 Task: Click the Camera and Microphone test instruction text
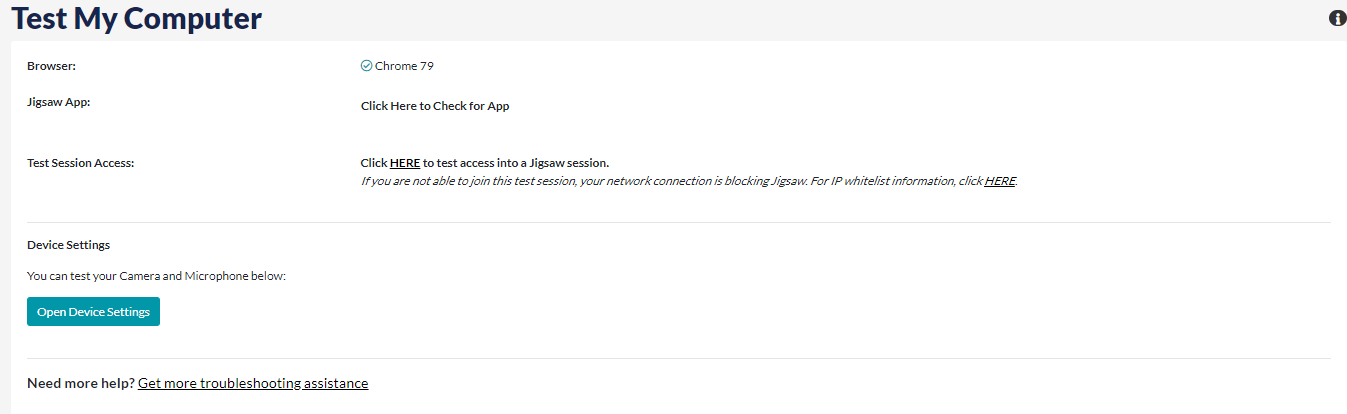point(156,276)
